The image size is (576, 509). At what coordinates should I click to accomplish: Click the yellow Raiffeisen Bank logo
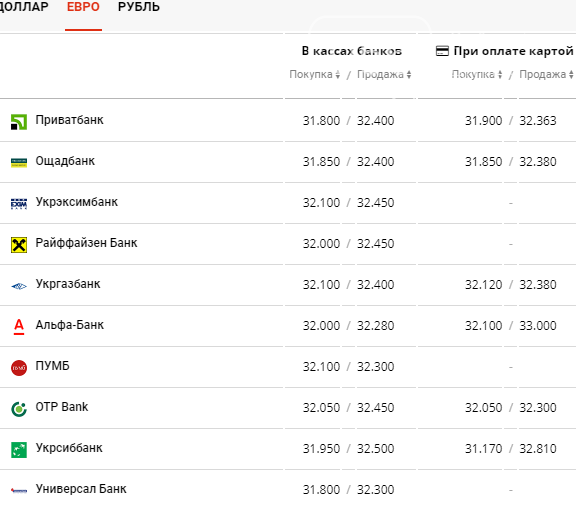point(19,245)
